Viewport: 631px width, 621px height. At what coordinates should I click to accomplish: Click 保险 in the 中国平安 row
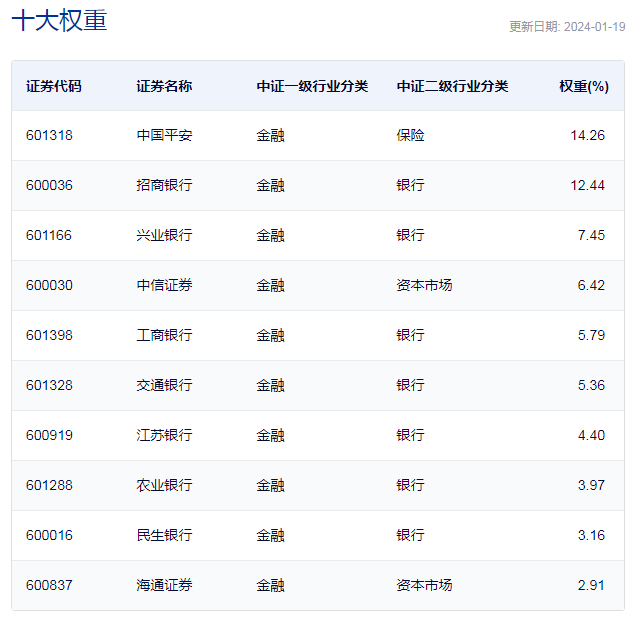tap(410, 135)
